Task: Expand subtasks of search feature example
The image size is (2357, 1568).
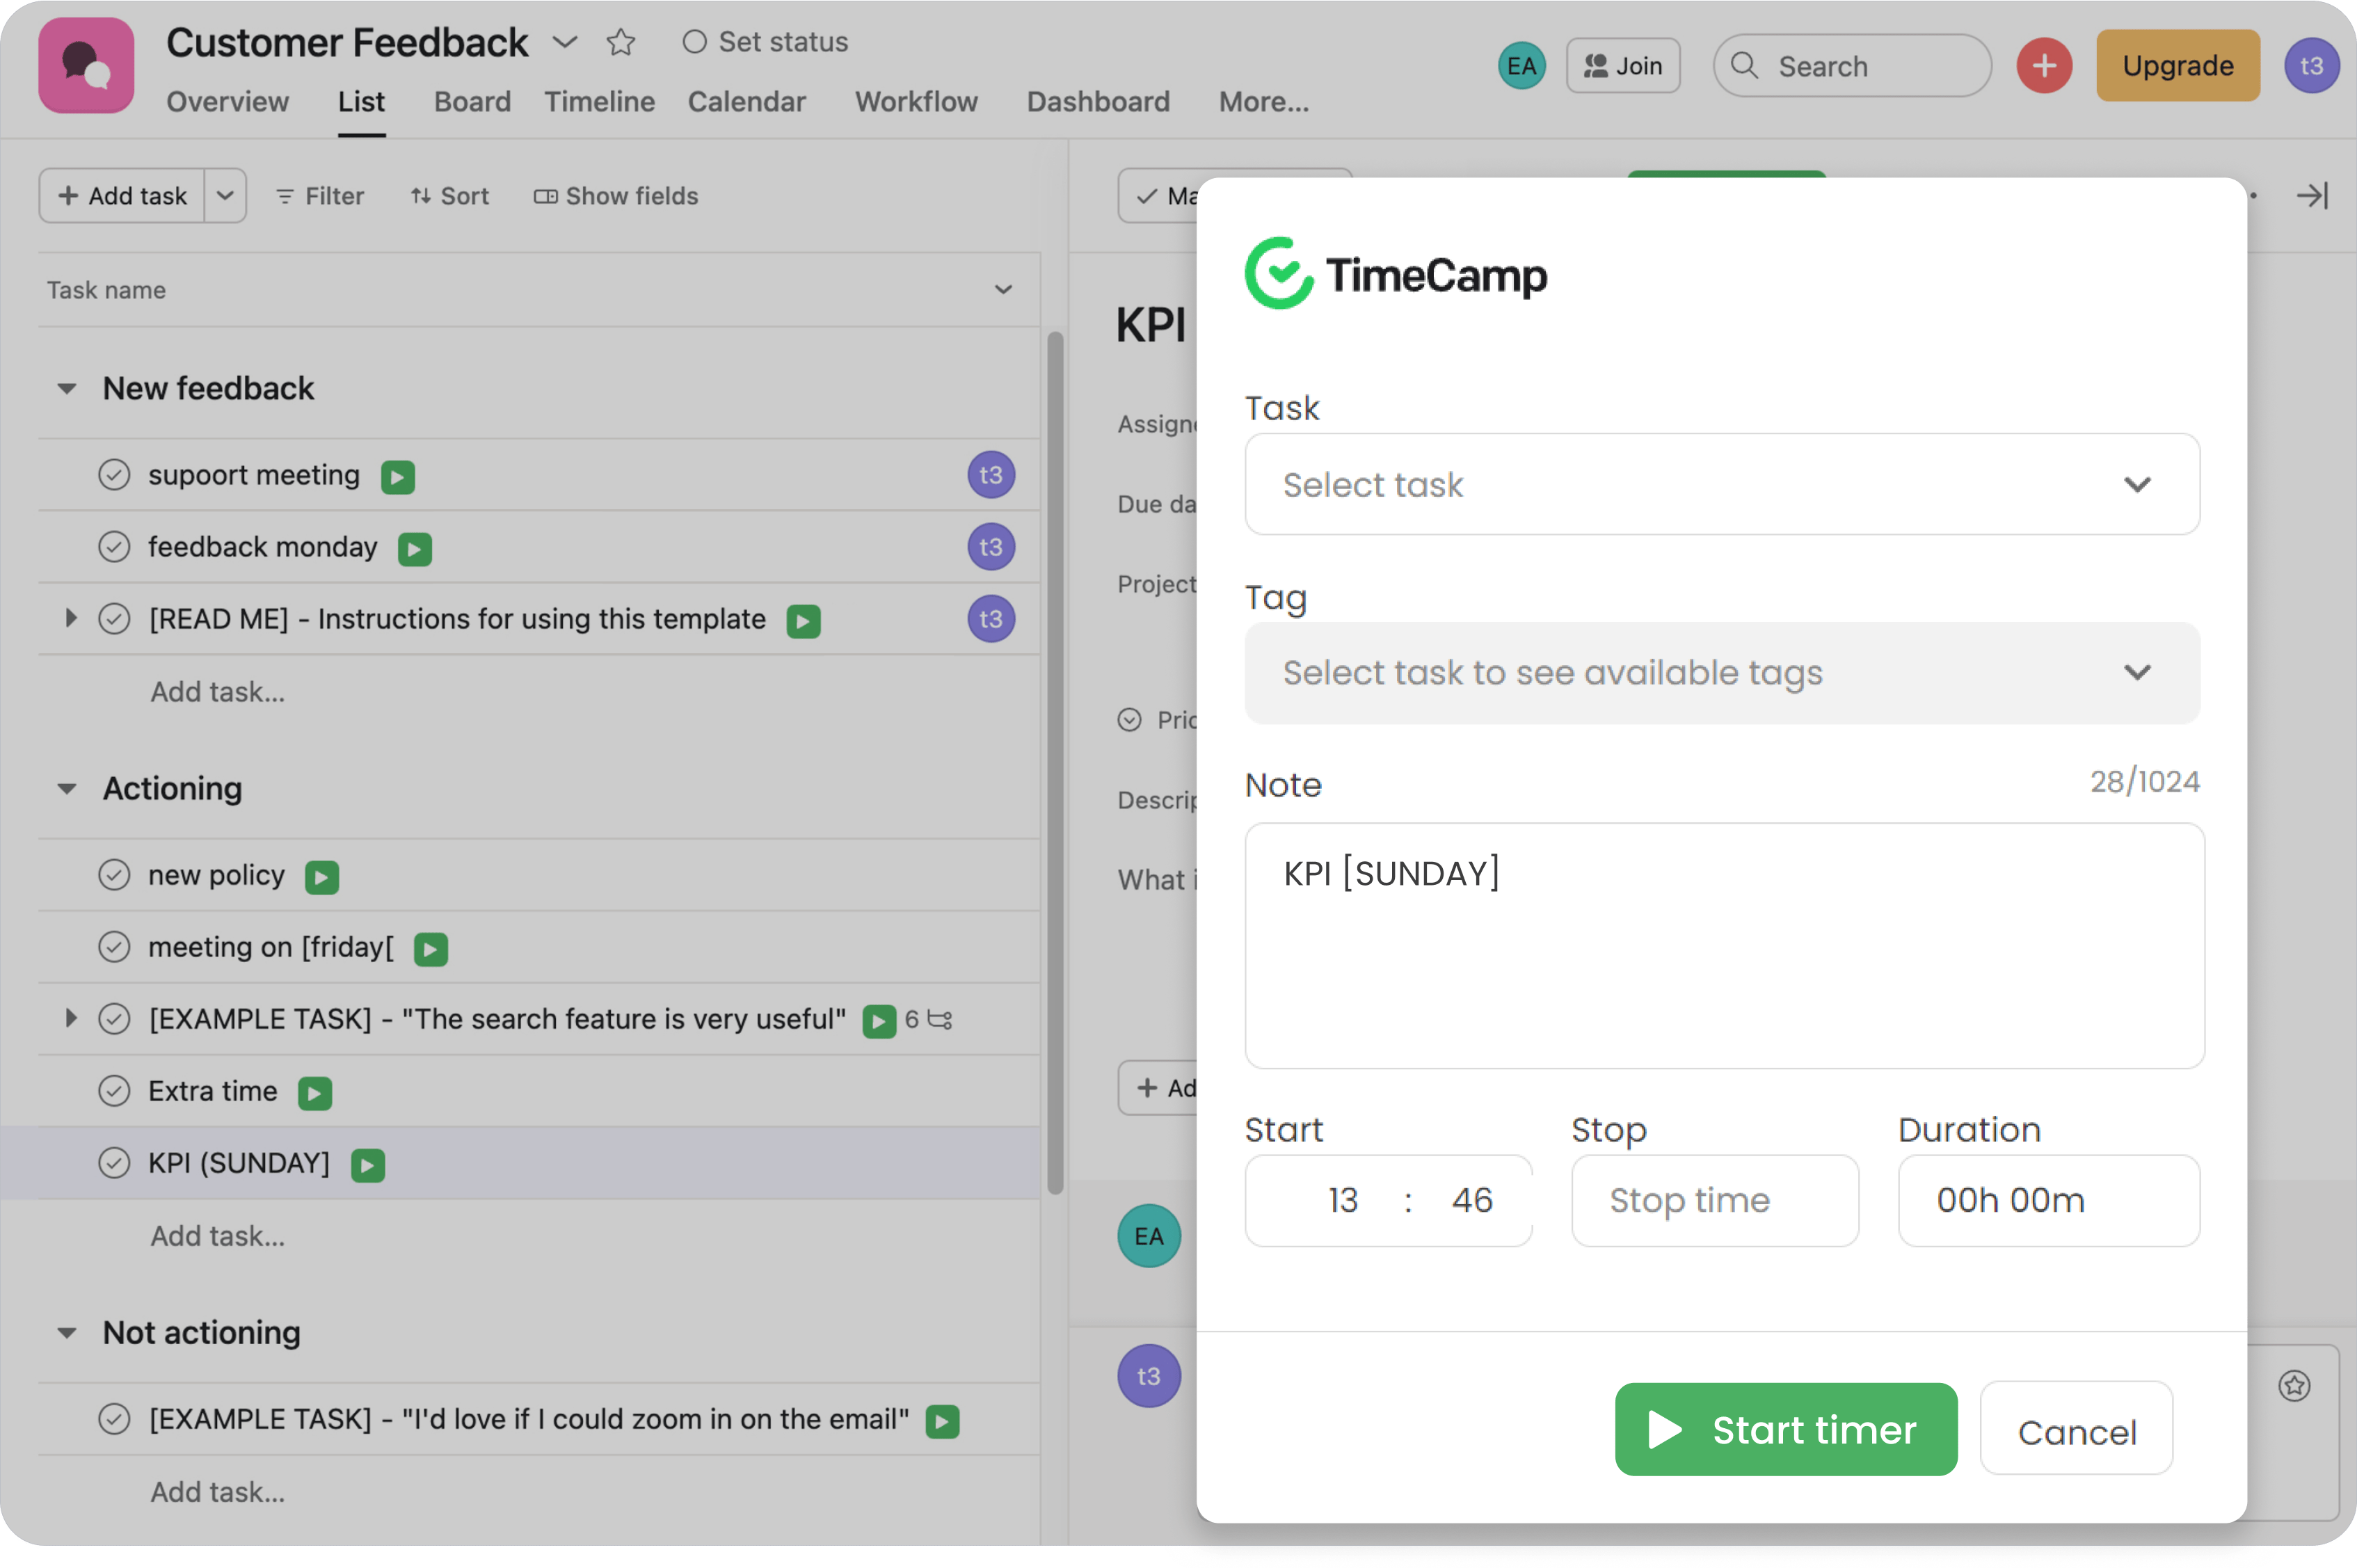Action: [70, 1018]
